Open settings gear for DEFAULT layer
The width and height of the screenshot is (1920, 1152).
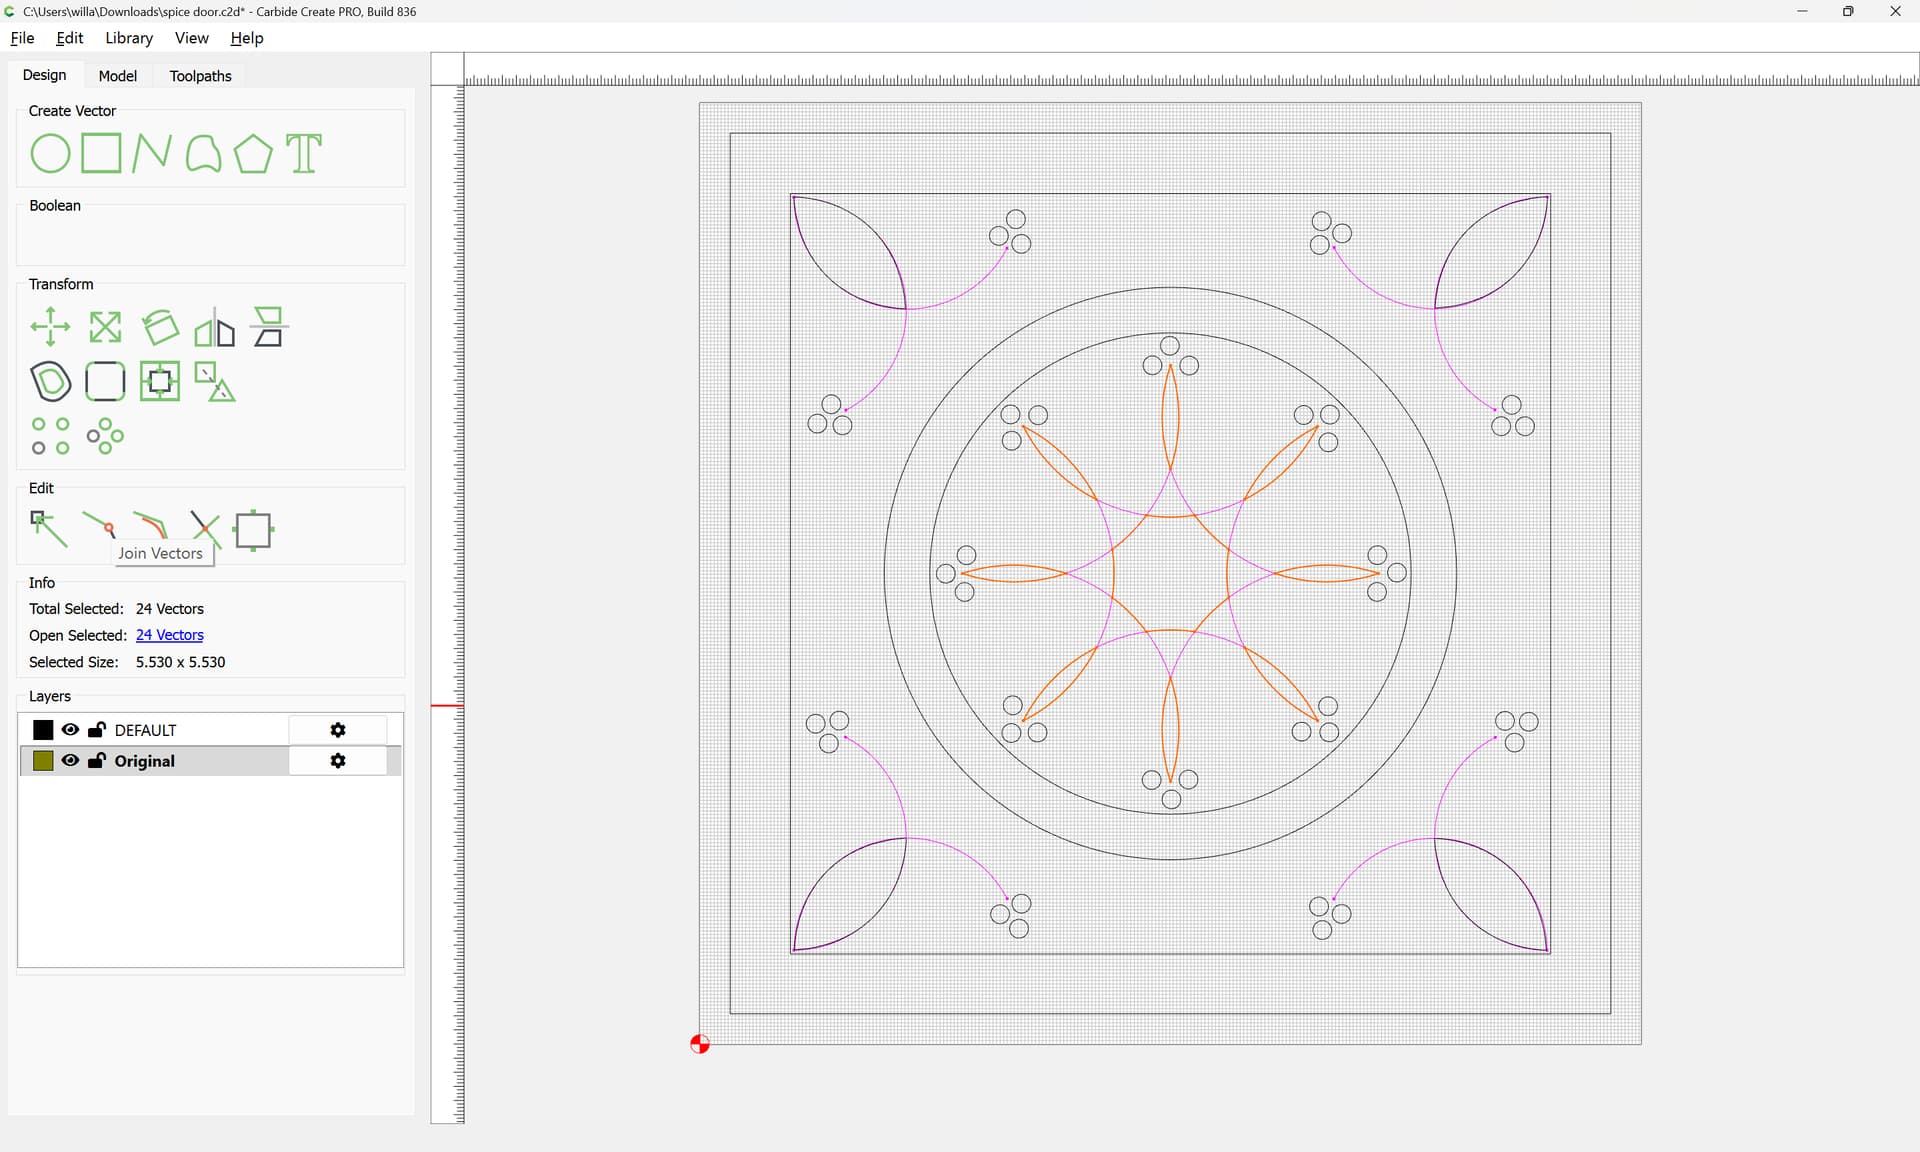coord(338,730)
